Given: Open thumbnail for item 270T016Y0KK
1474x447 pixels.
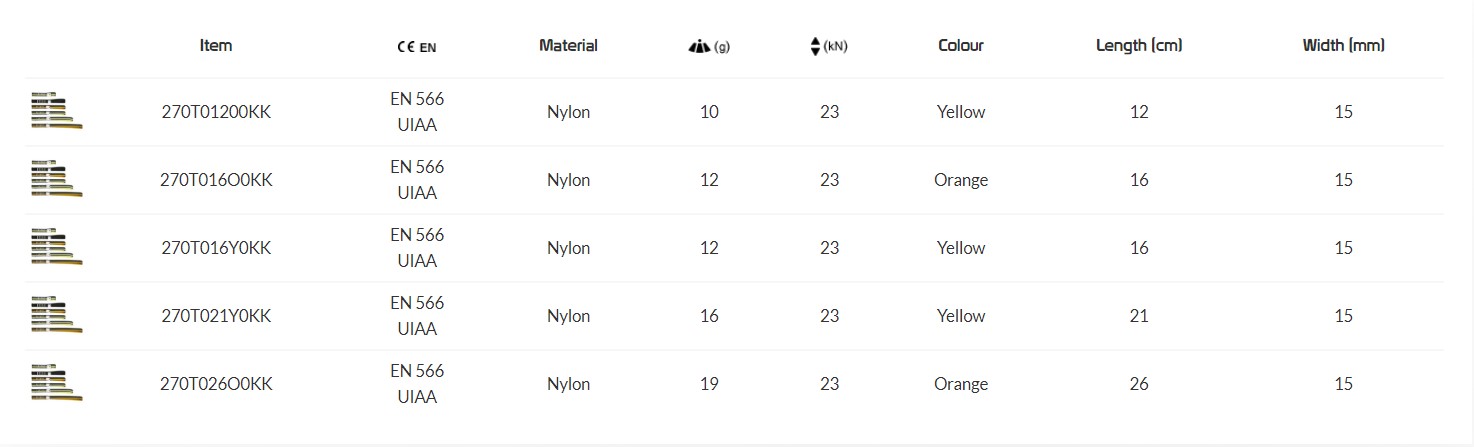Looking at the screenshot, I should 56,247.
